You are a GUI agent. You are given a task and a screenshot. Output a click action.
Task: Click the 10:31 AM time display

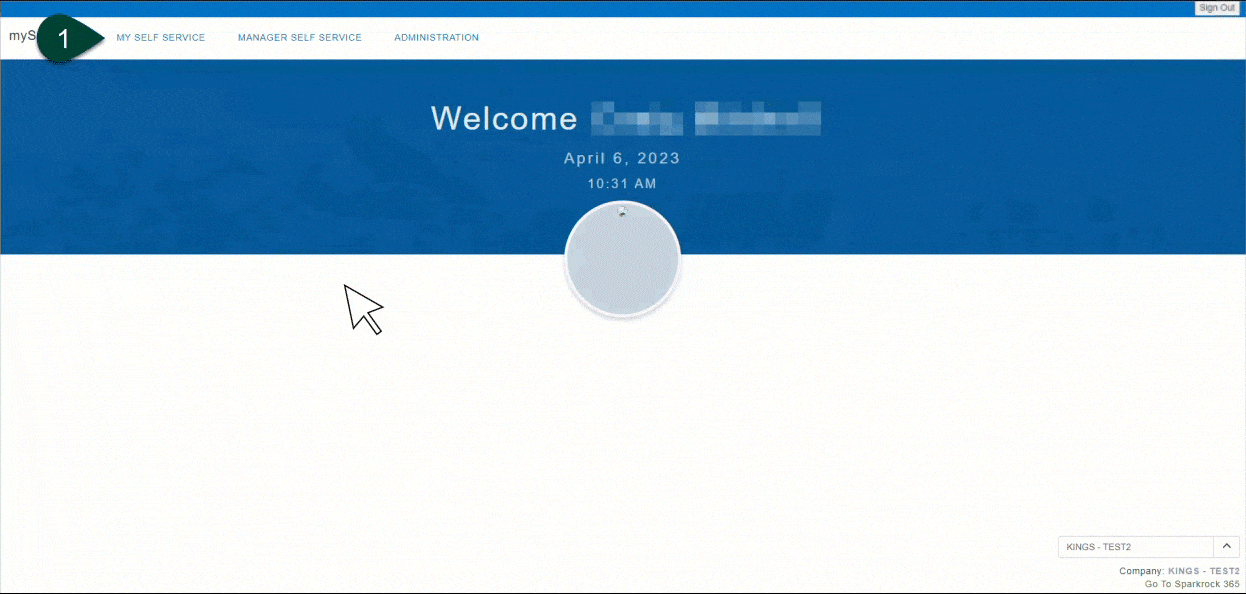[x=622, y=184]
